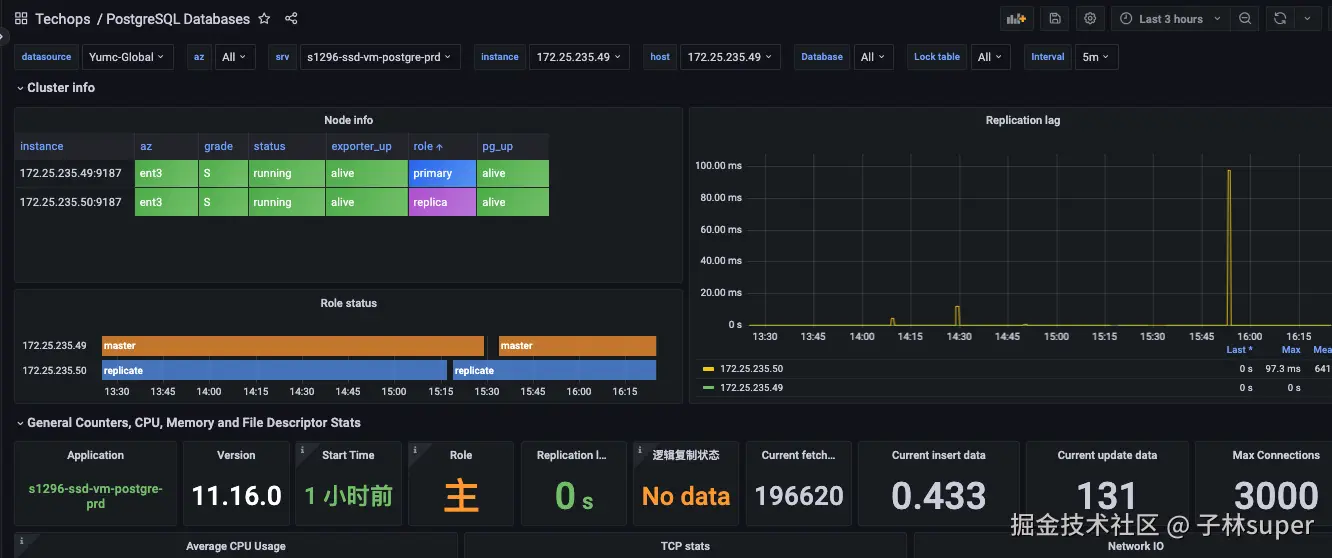Star this PostgreSQL Databases dashboard
The height and width of the screenshot is (558, 1332).
coord(264,18)
